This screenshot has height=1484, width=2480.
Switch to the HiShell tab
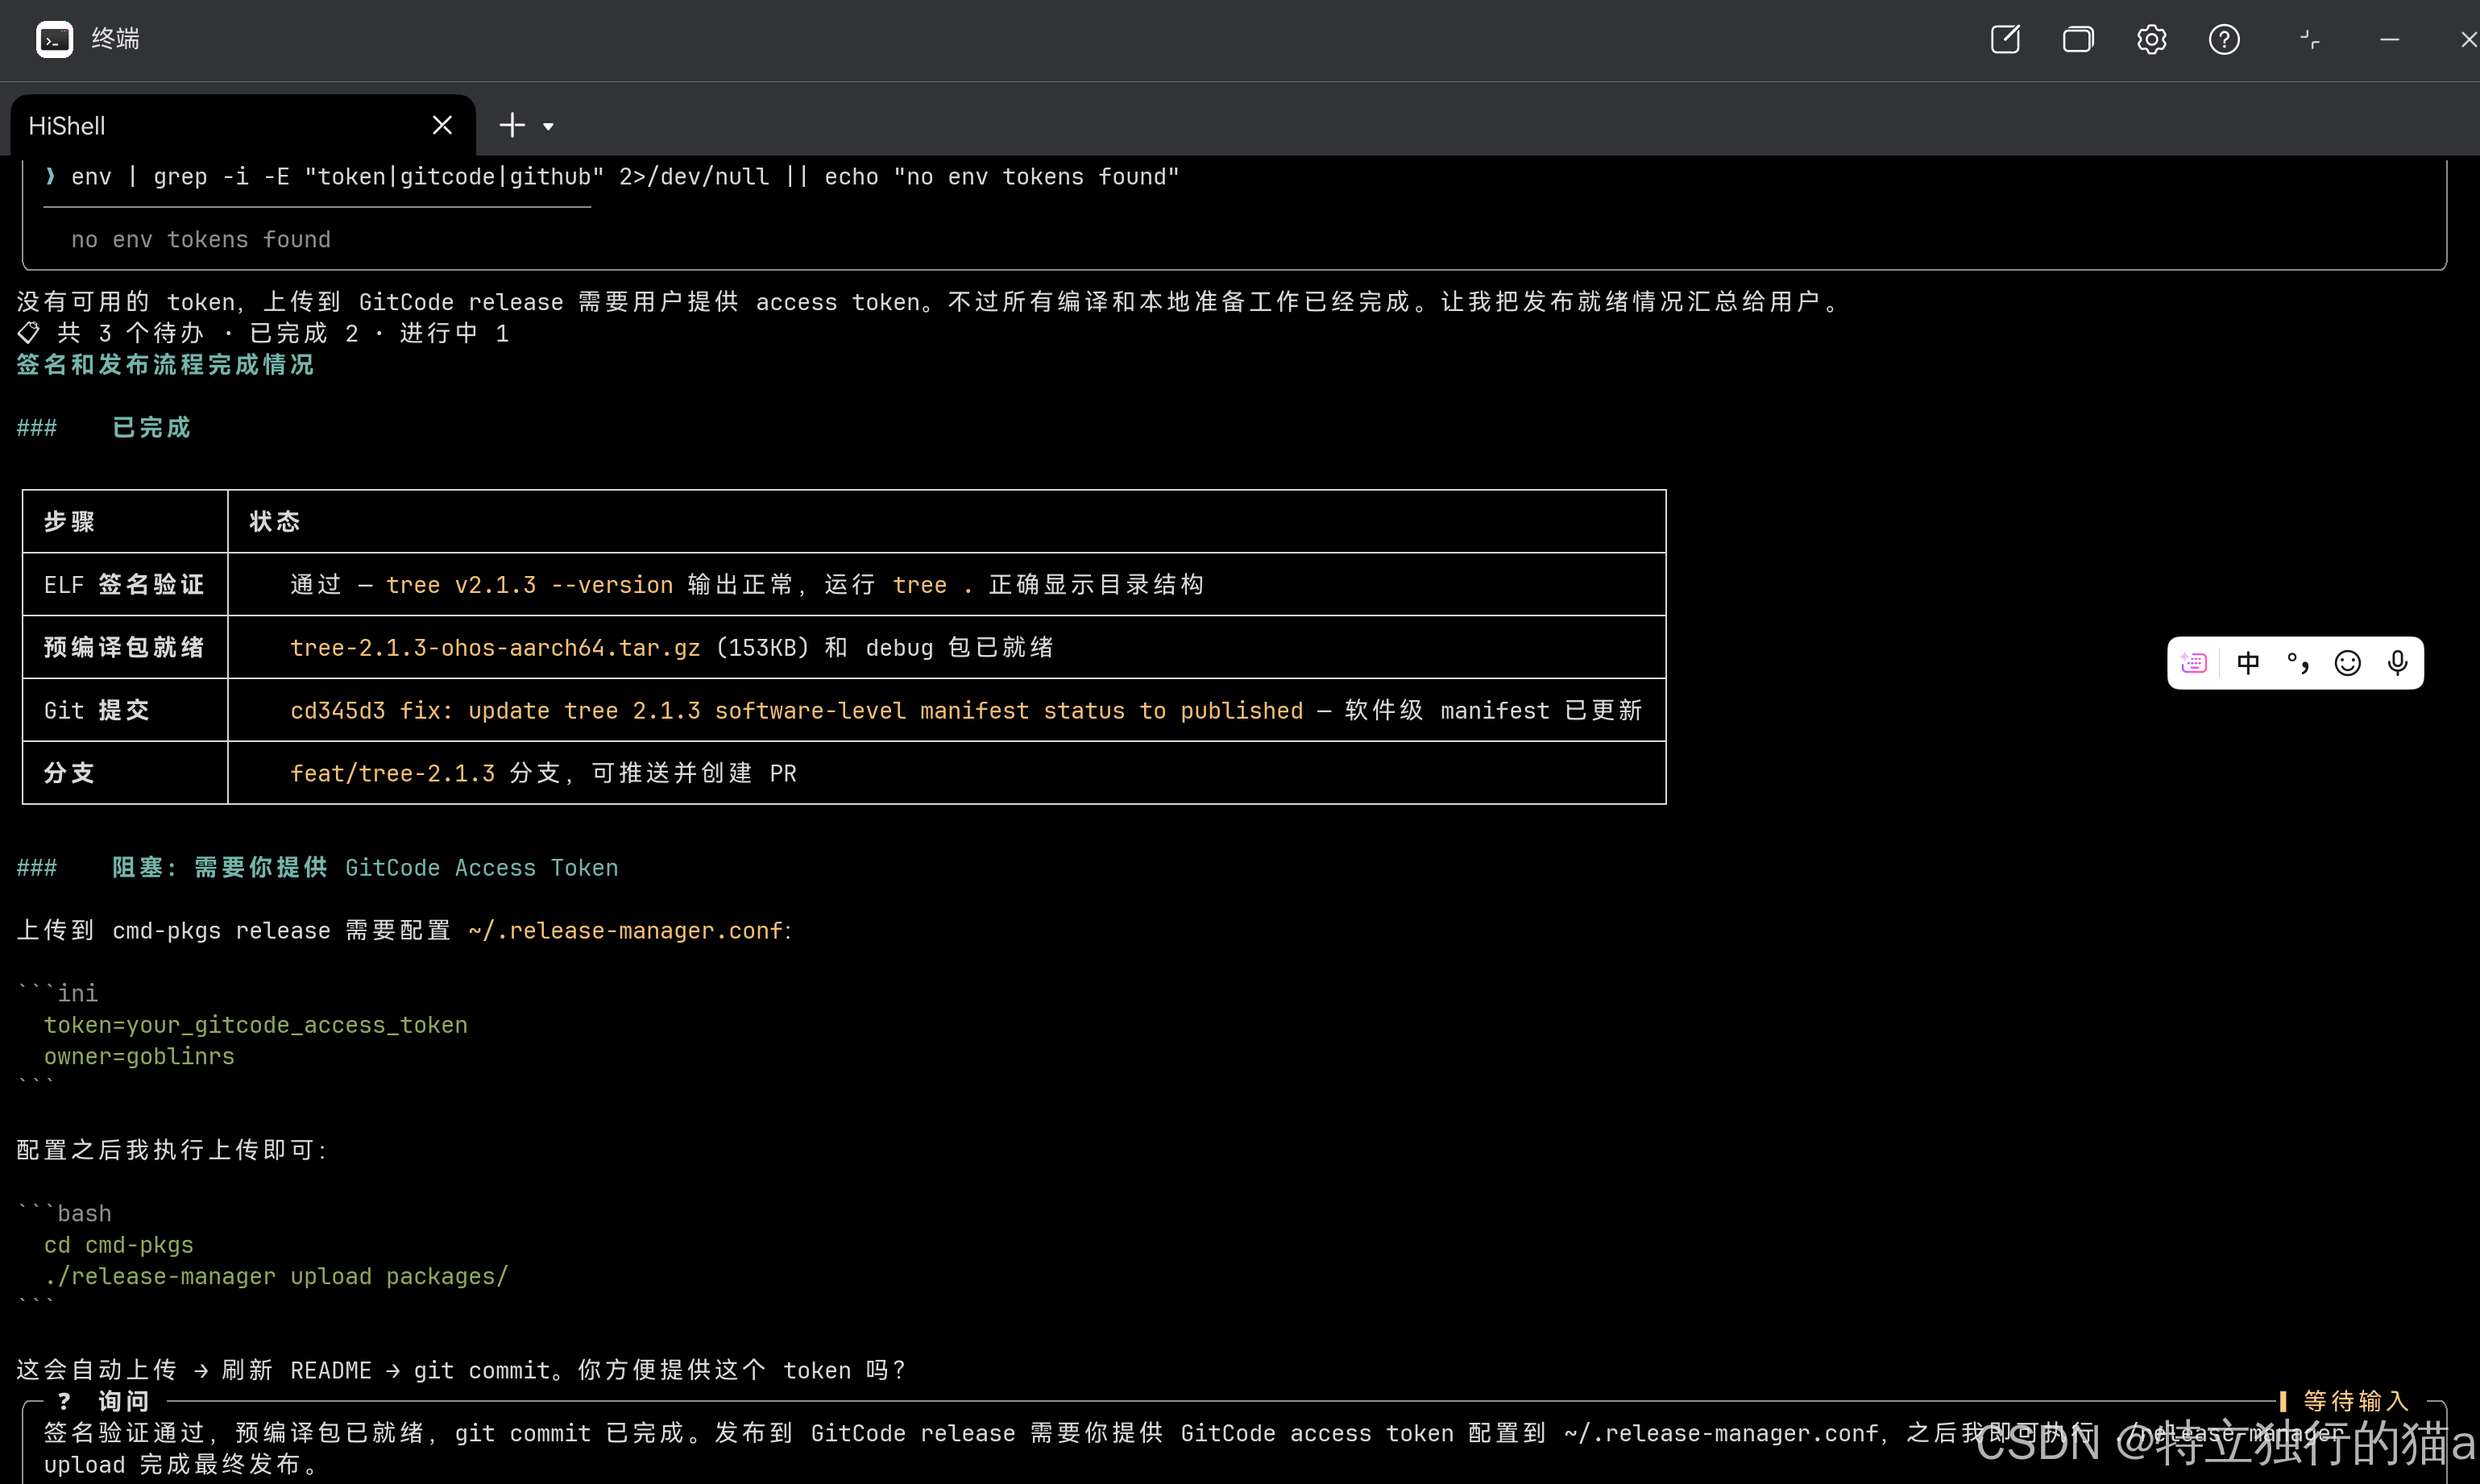tap(242, 125)
